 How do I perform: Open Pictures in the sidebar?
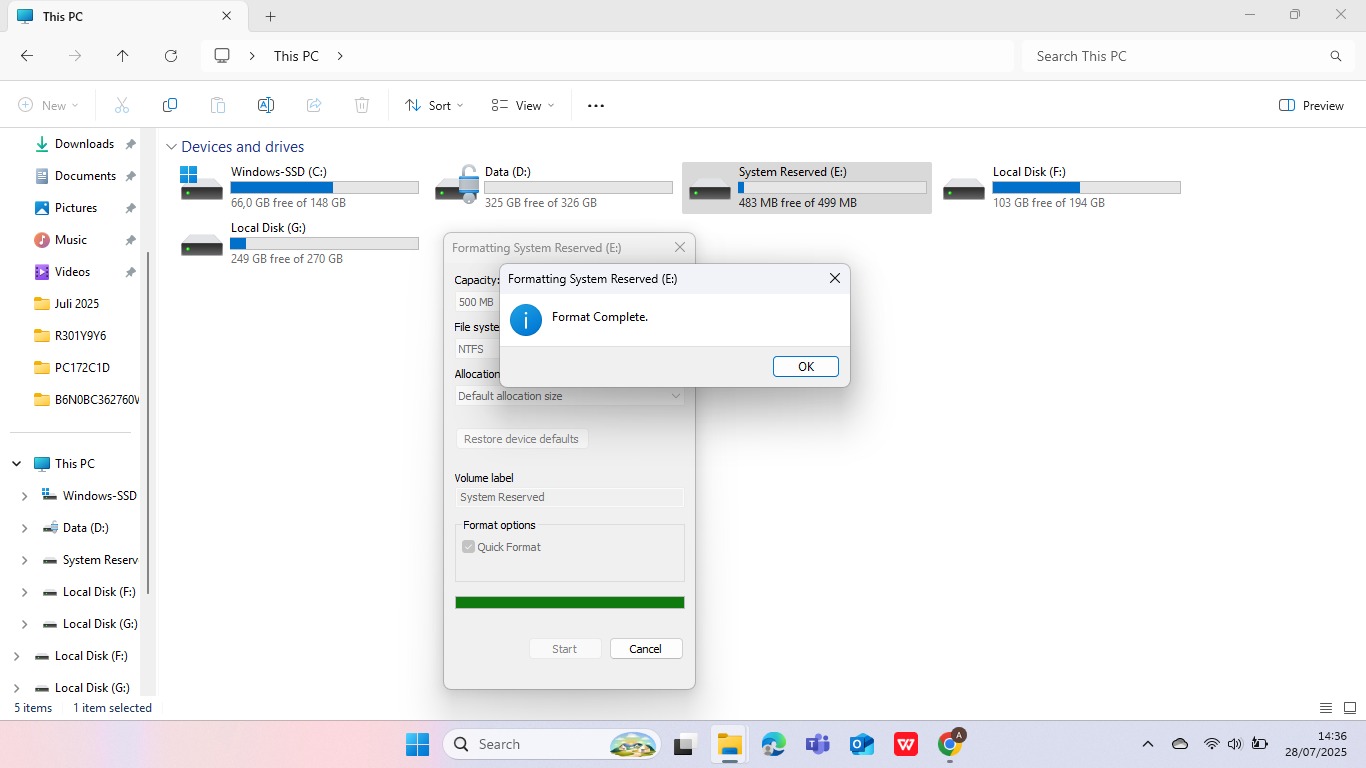click(76, 208)
